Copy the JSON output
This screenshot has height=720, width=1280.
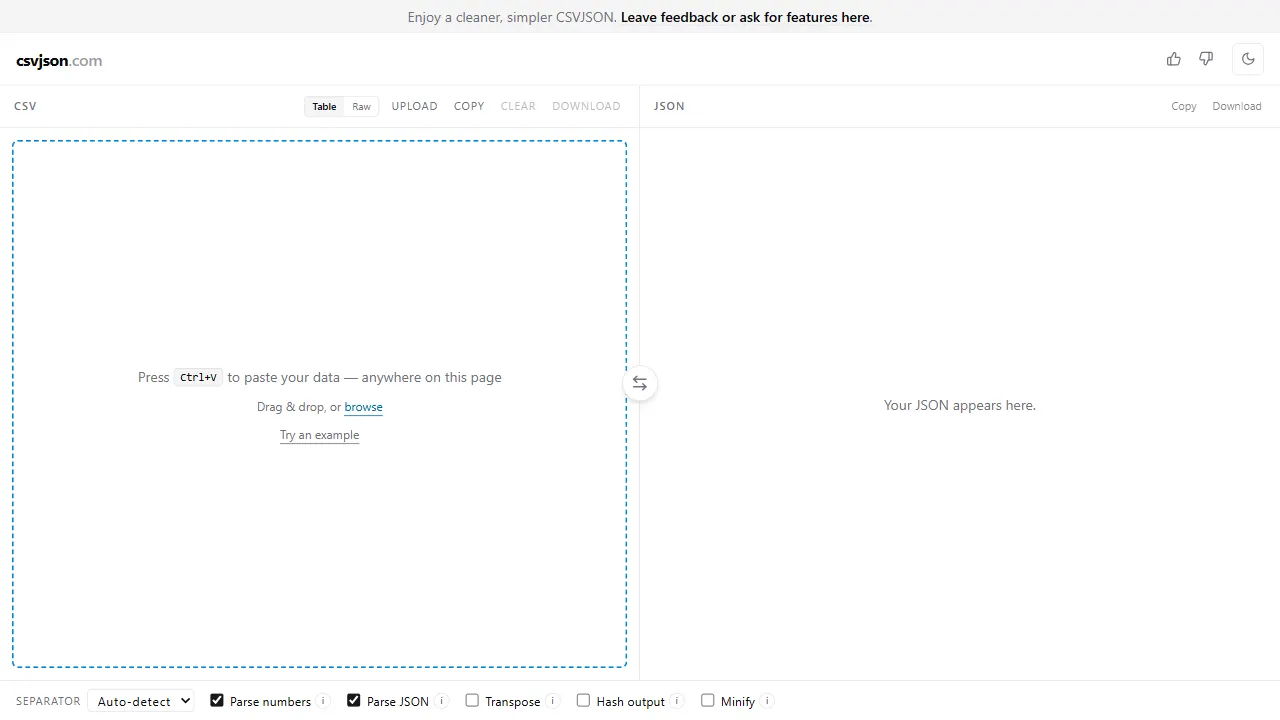pos(1184,106)
